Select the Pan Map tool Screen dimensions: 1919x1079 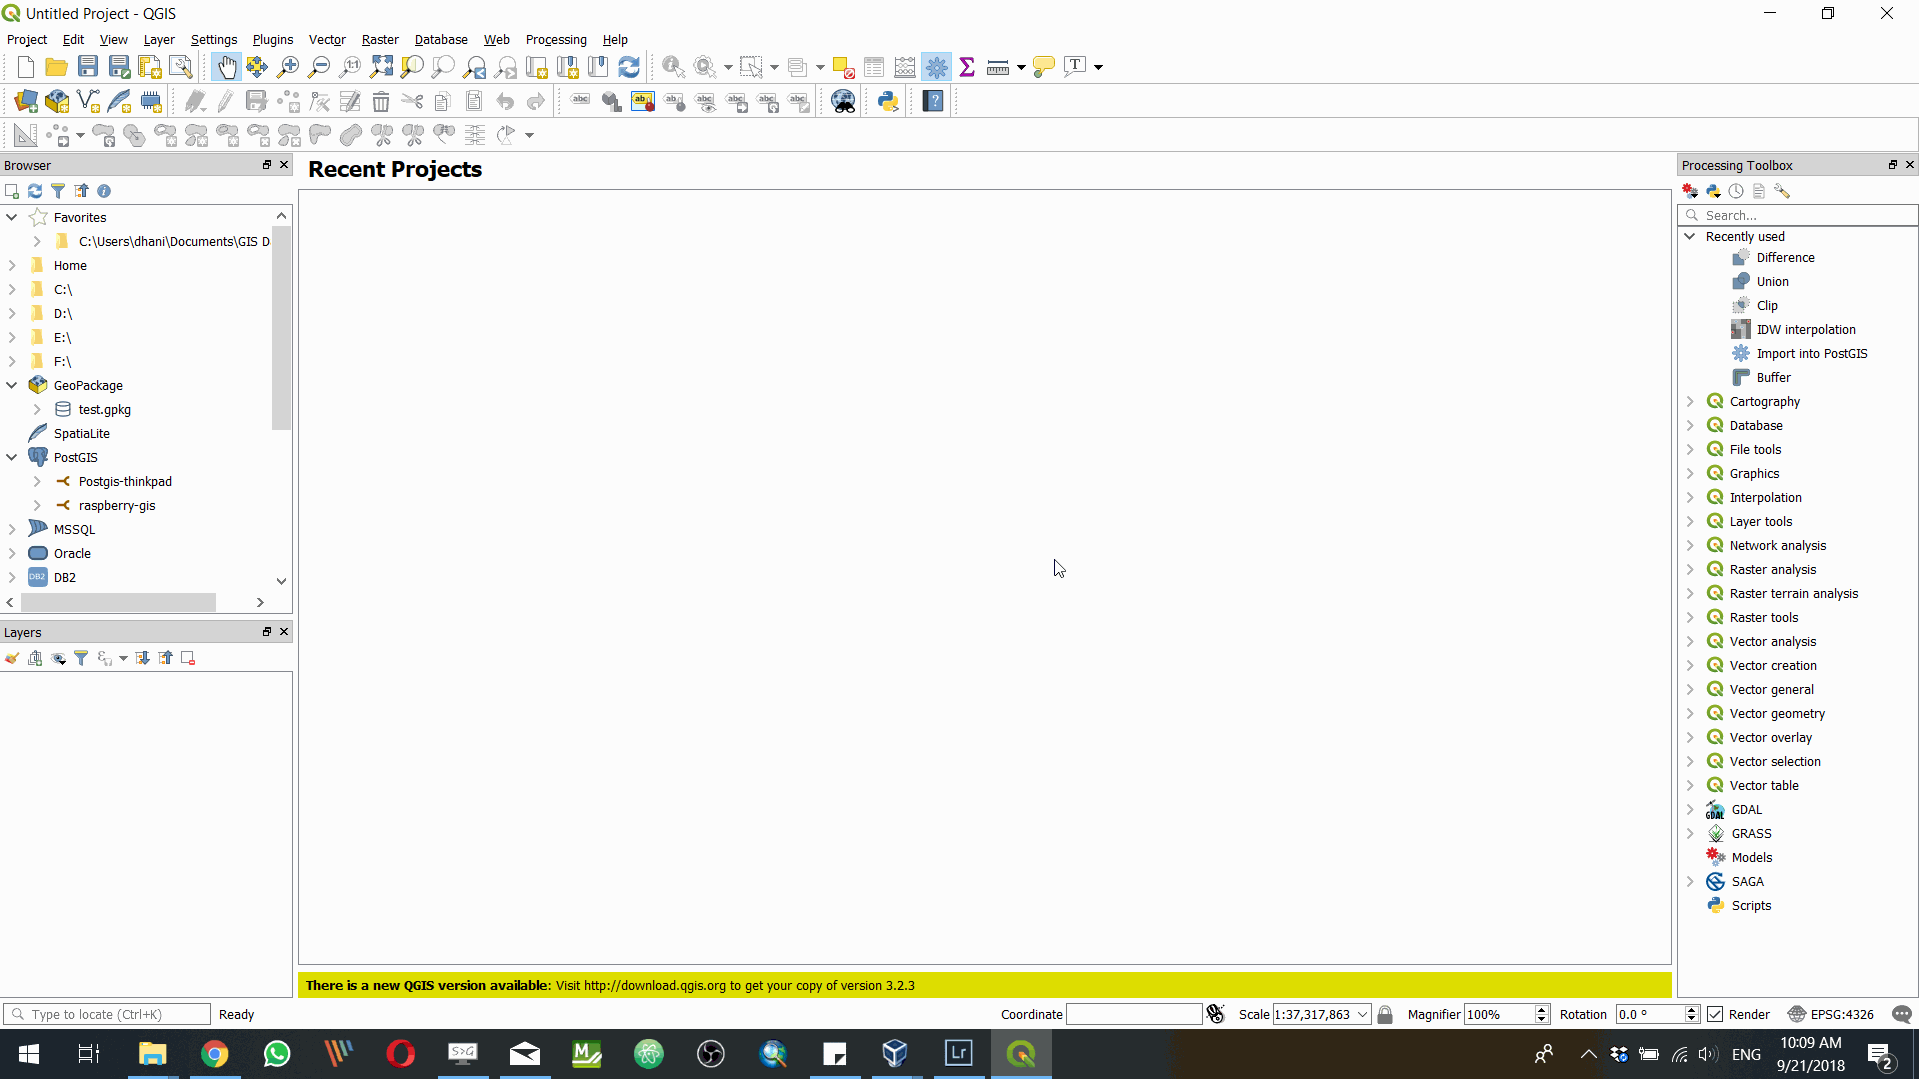tap(227, 66)
